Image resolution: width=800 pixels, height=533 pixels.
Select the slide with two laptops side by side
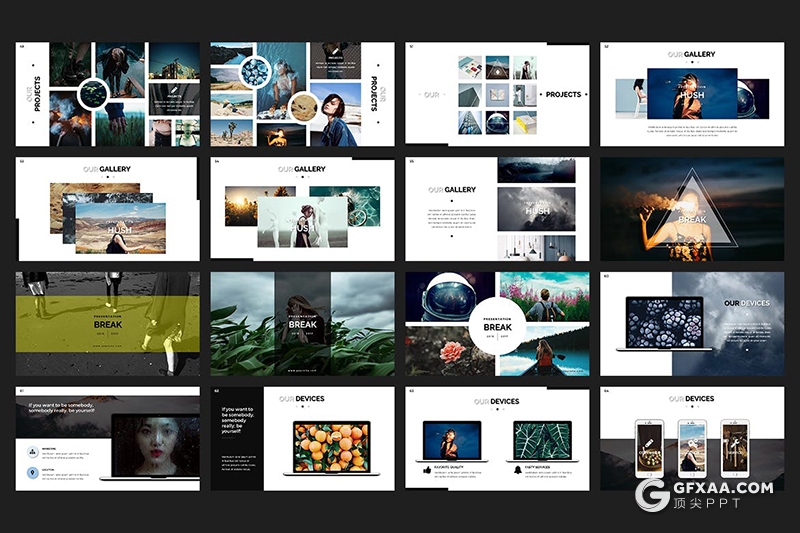pyautogui.click(x=497, y=438)
